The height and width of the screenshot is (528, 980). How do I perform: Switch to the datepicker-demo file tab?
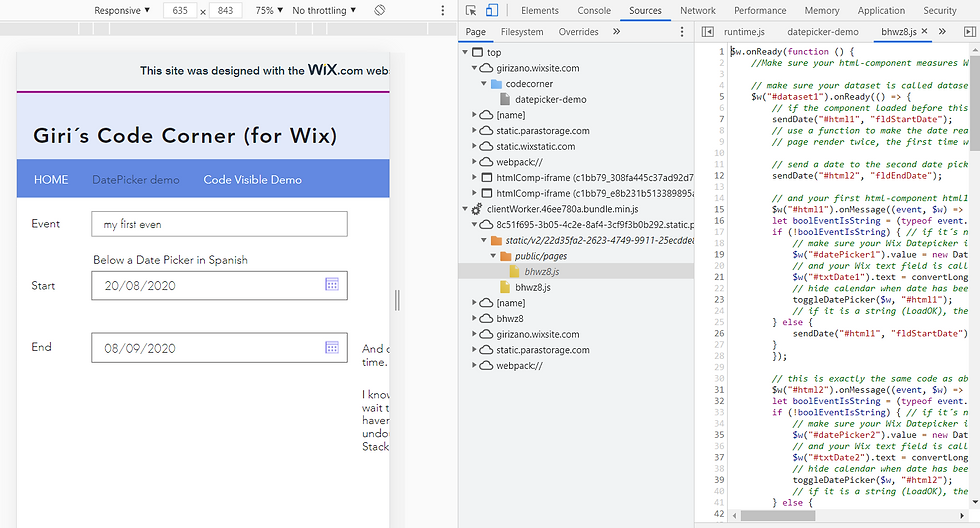click(x=822, y=31)
